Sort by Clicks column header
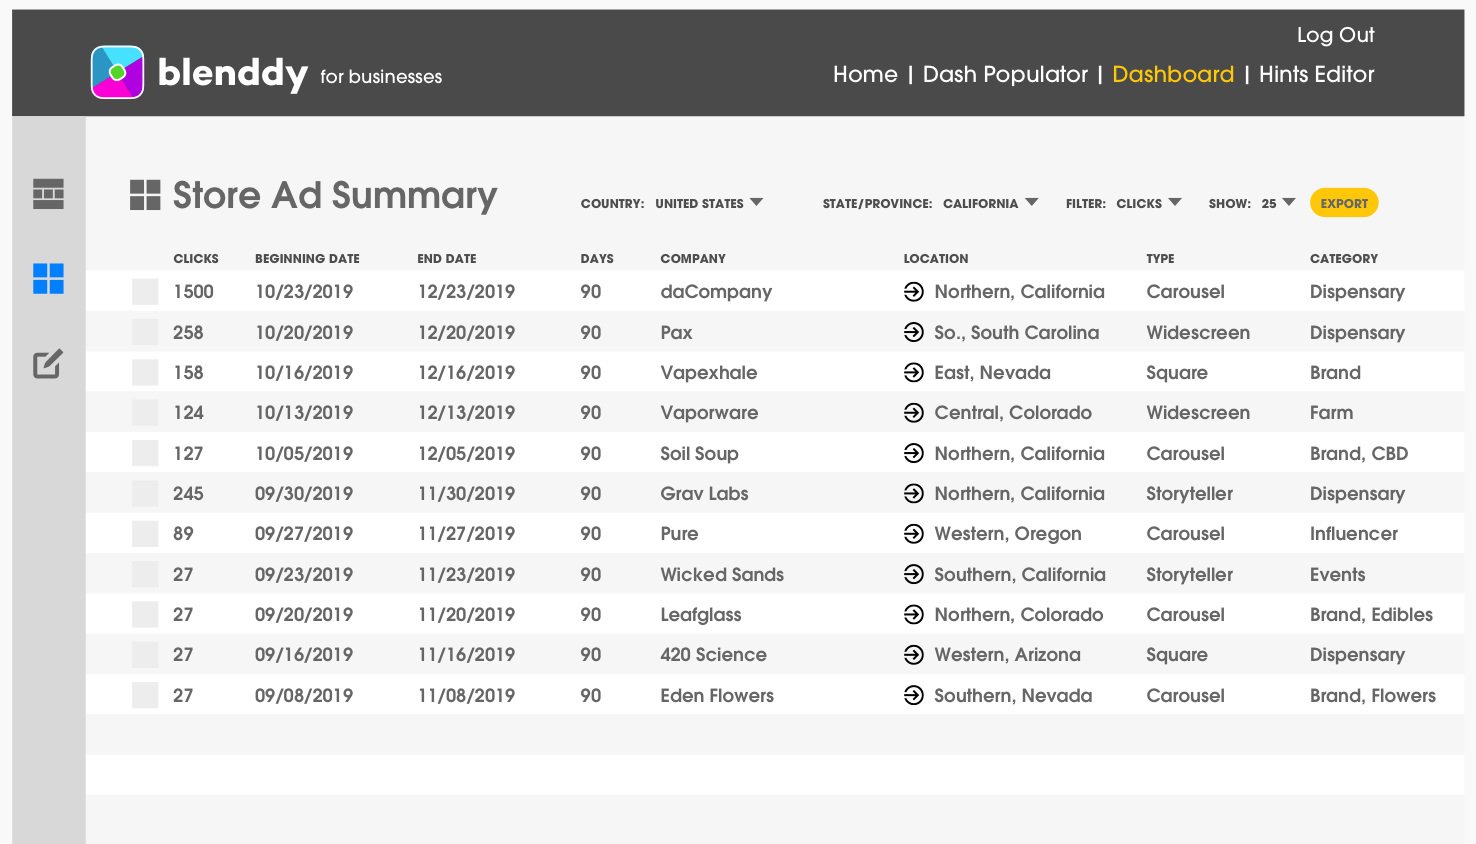 pyautogui.click(x=196, y=258)
